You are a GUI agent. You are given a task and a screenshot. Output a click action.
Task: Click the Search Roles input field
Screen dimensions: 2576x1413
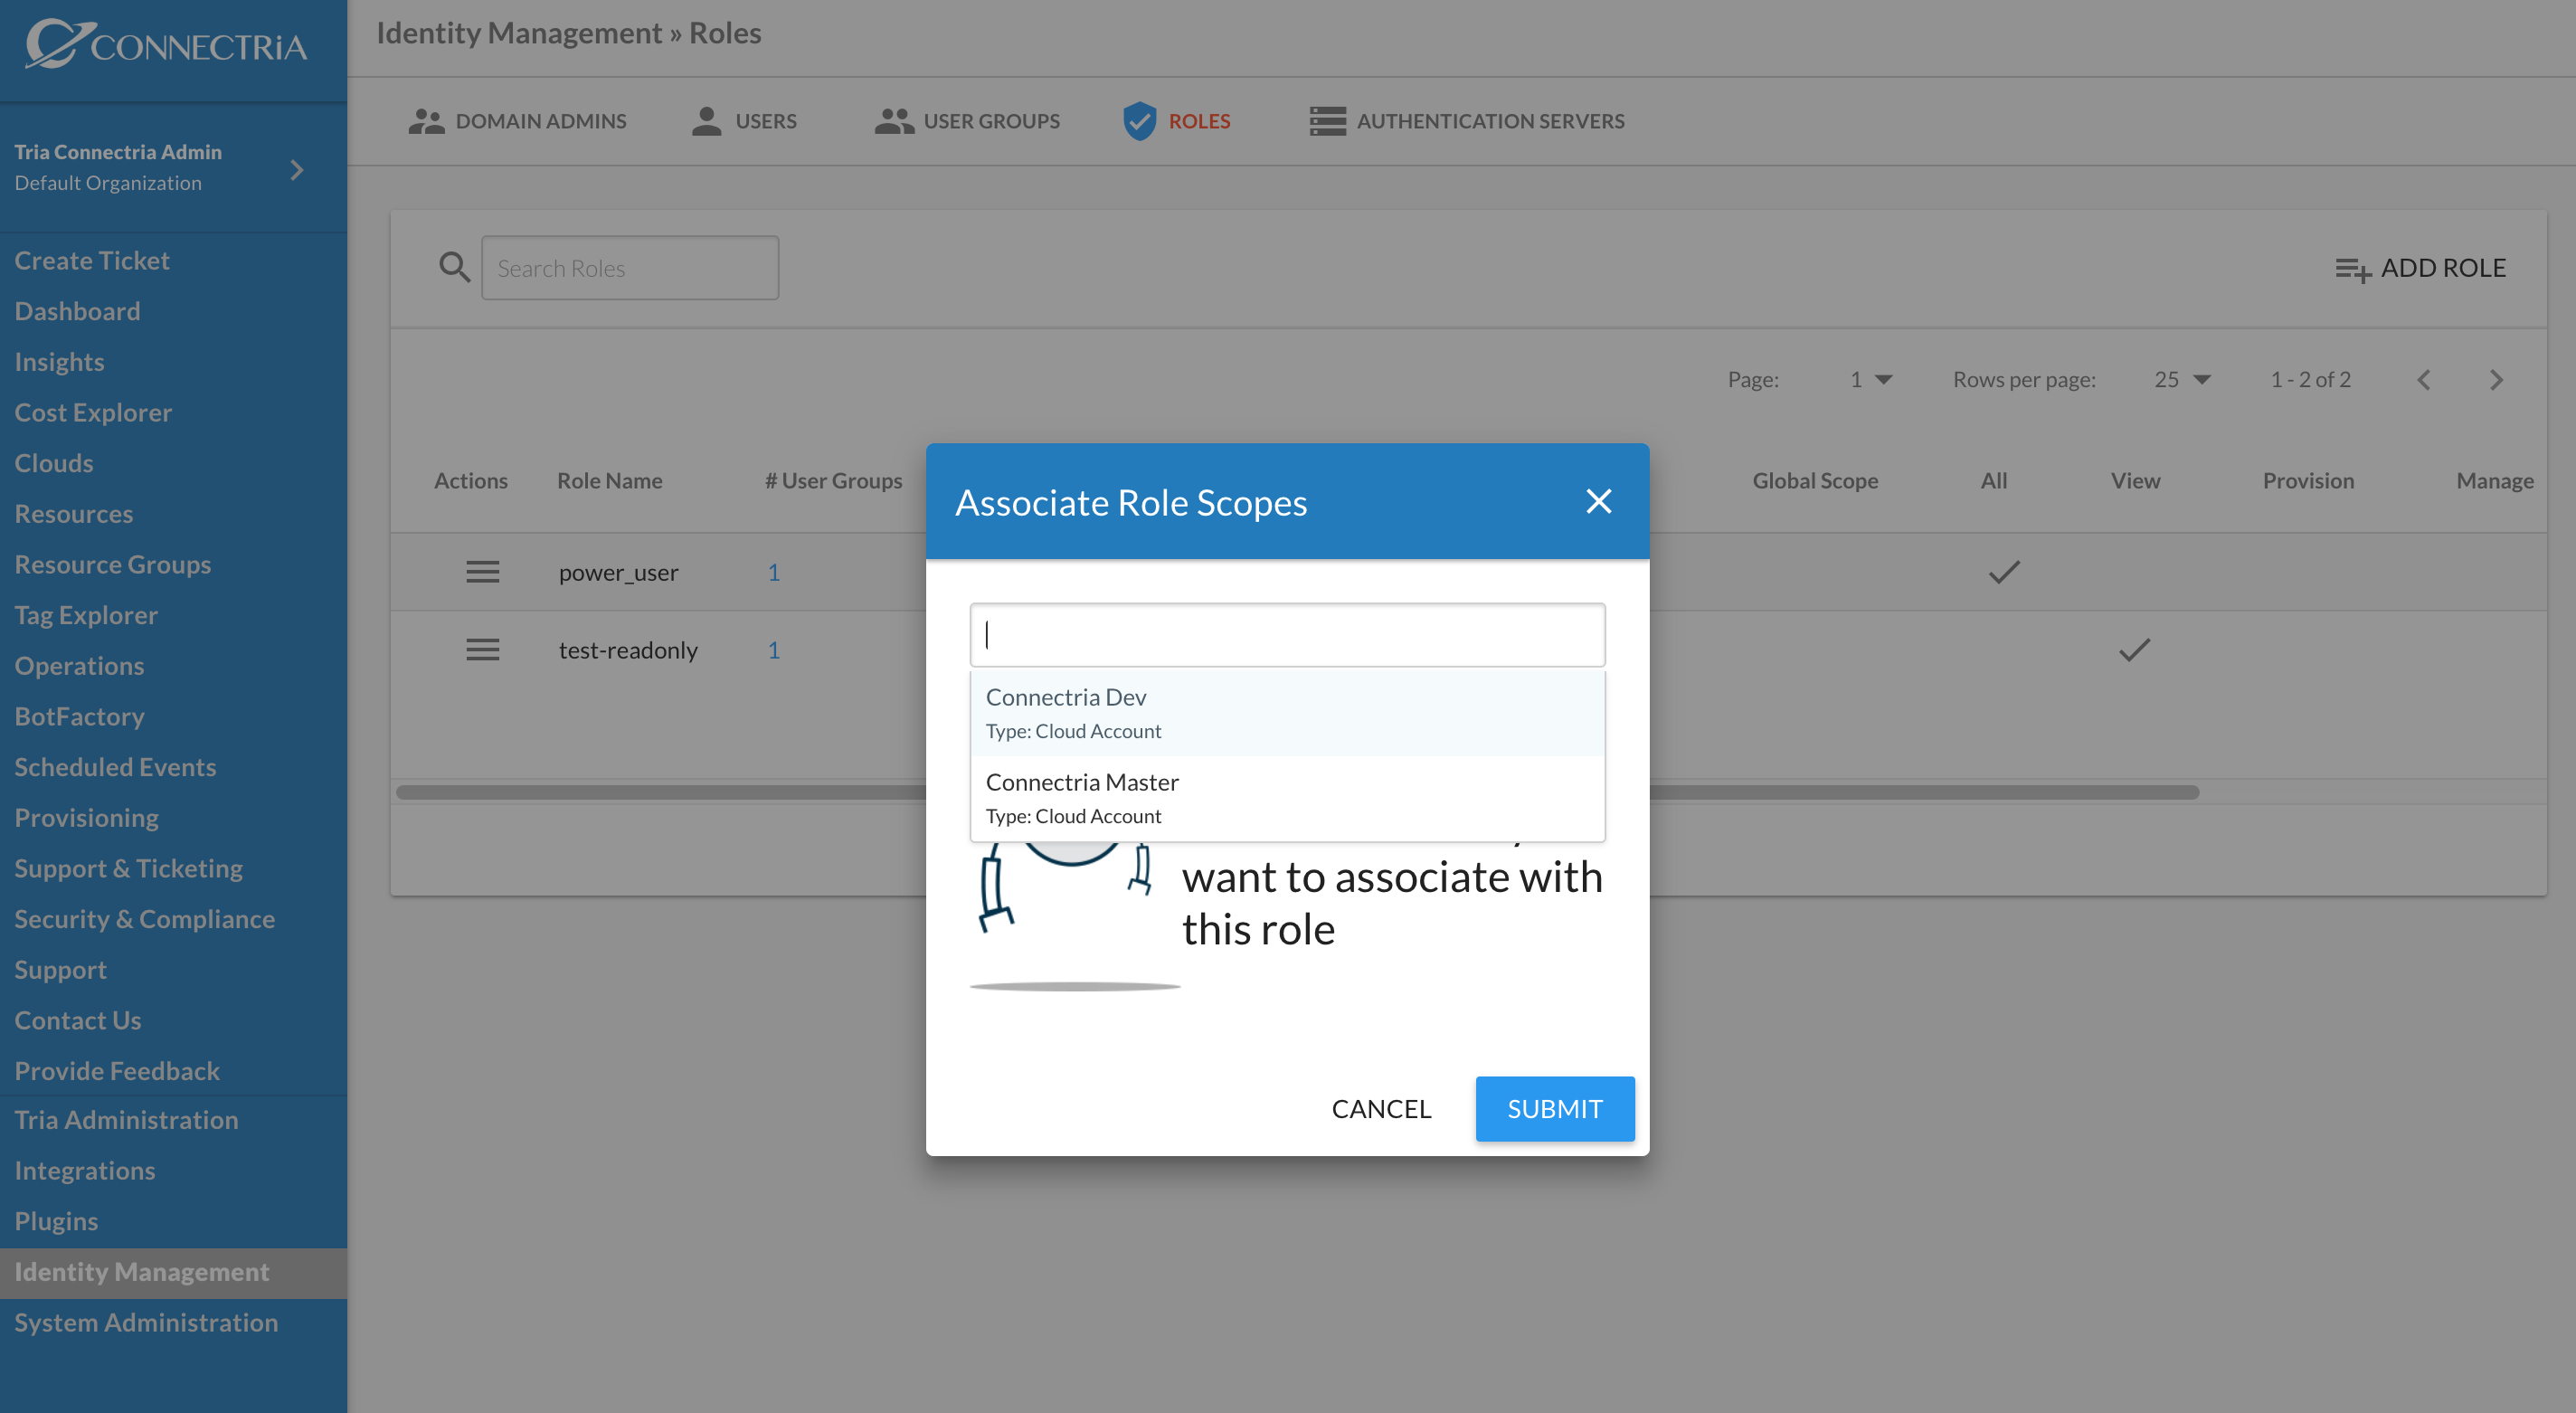(x=629, y=267)
